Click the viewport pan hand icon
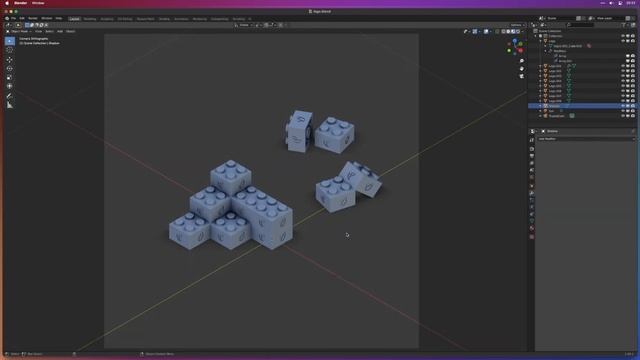The height and width of the screenshot is (360, 640). pos(522,69)
